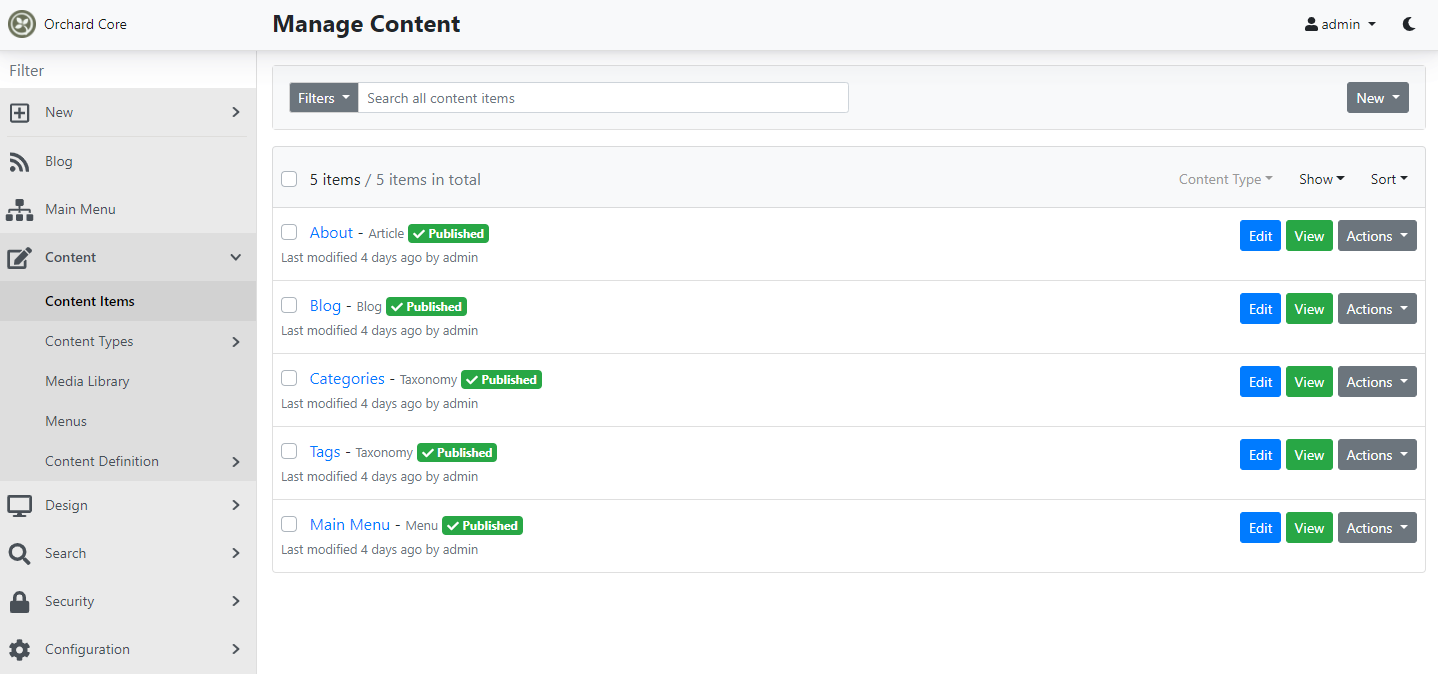Open the New content dropdown button

pyautogui.click(x=1378, y=98)
